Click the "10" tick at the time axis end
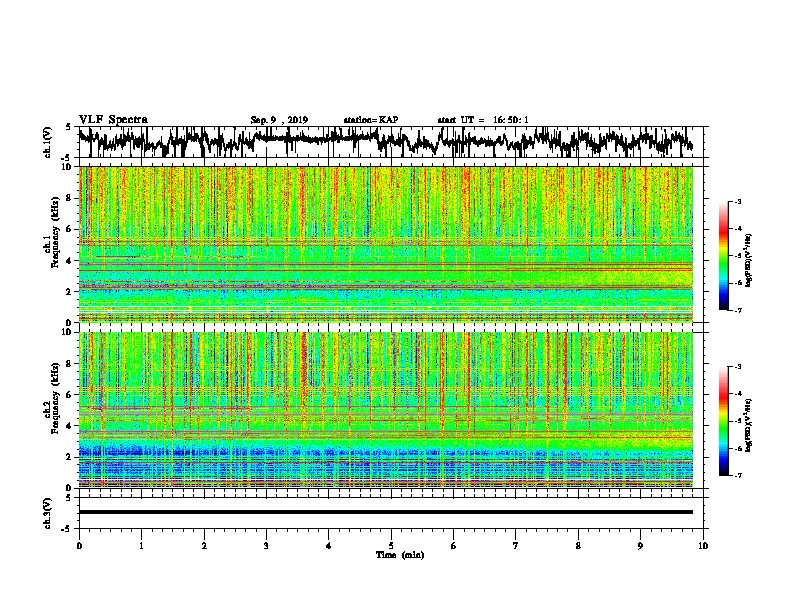792x612 pixels. click(703, 546)
